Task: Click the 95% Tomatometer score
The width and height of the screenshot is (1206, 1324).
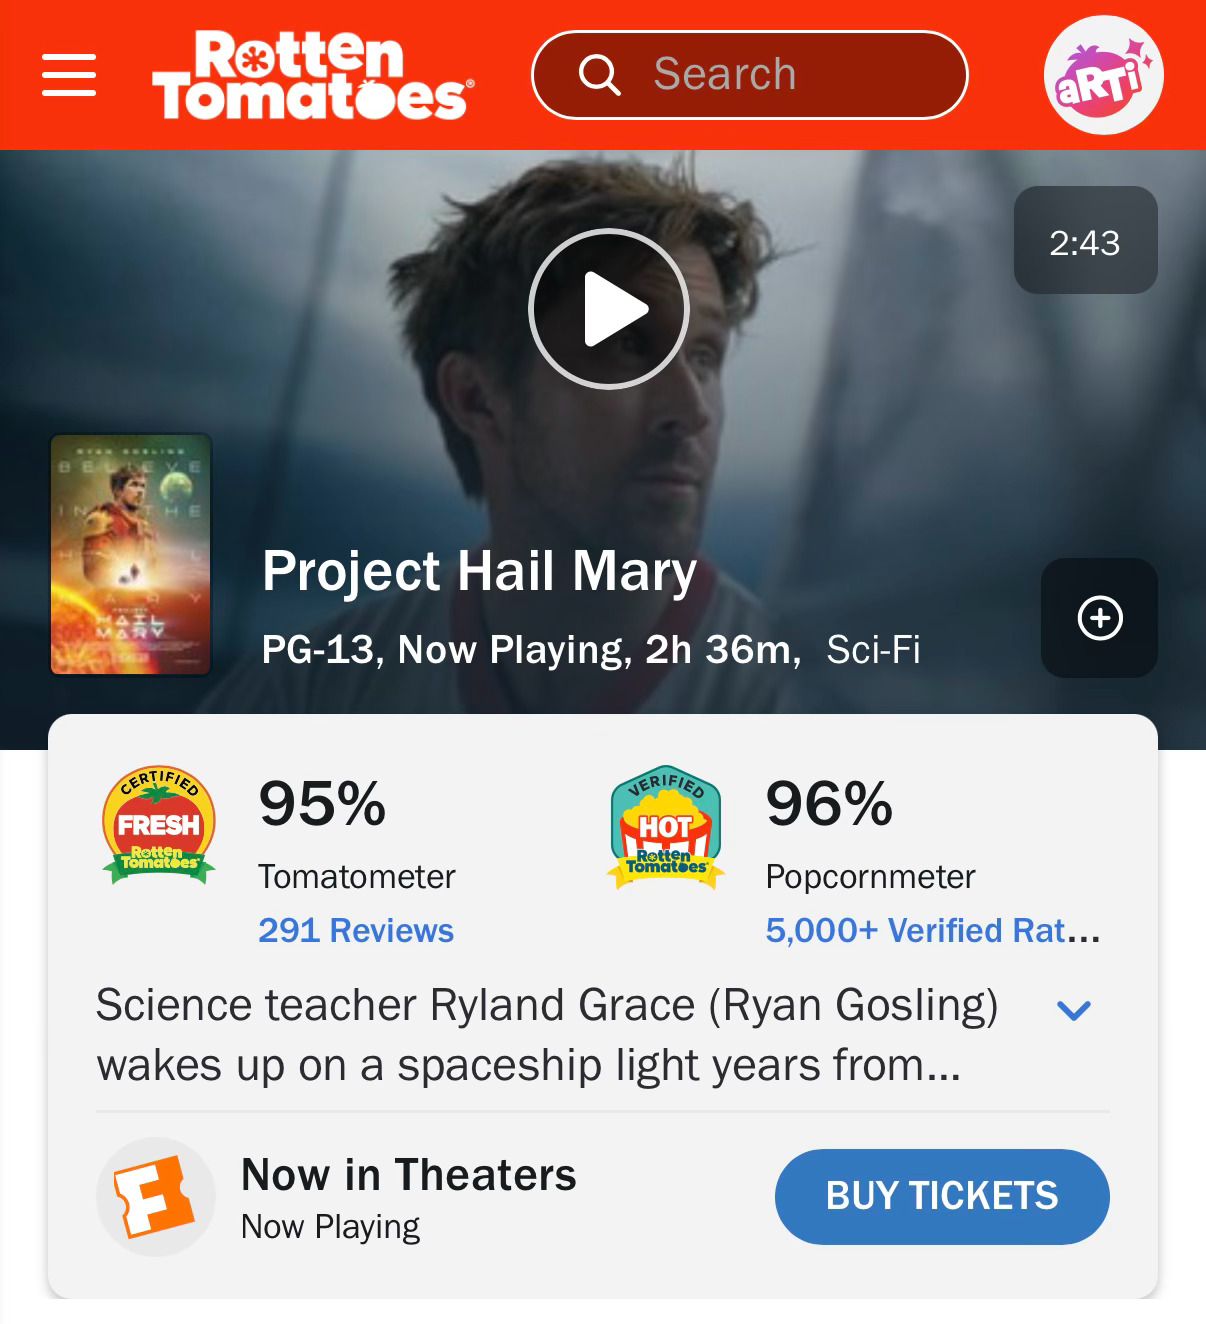Action: point(322,804)
